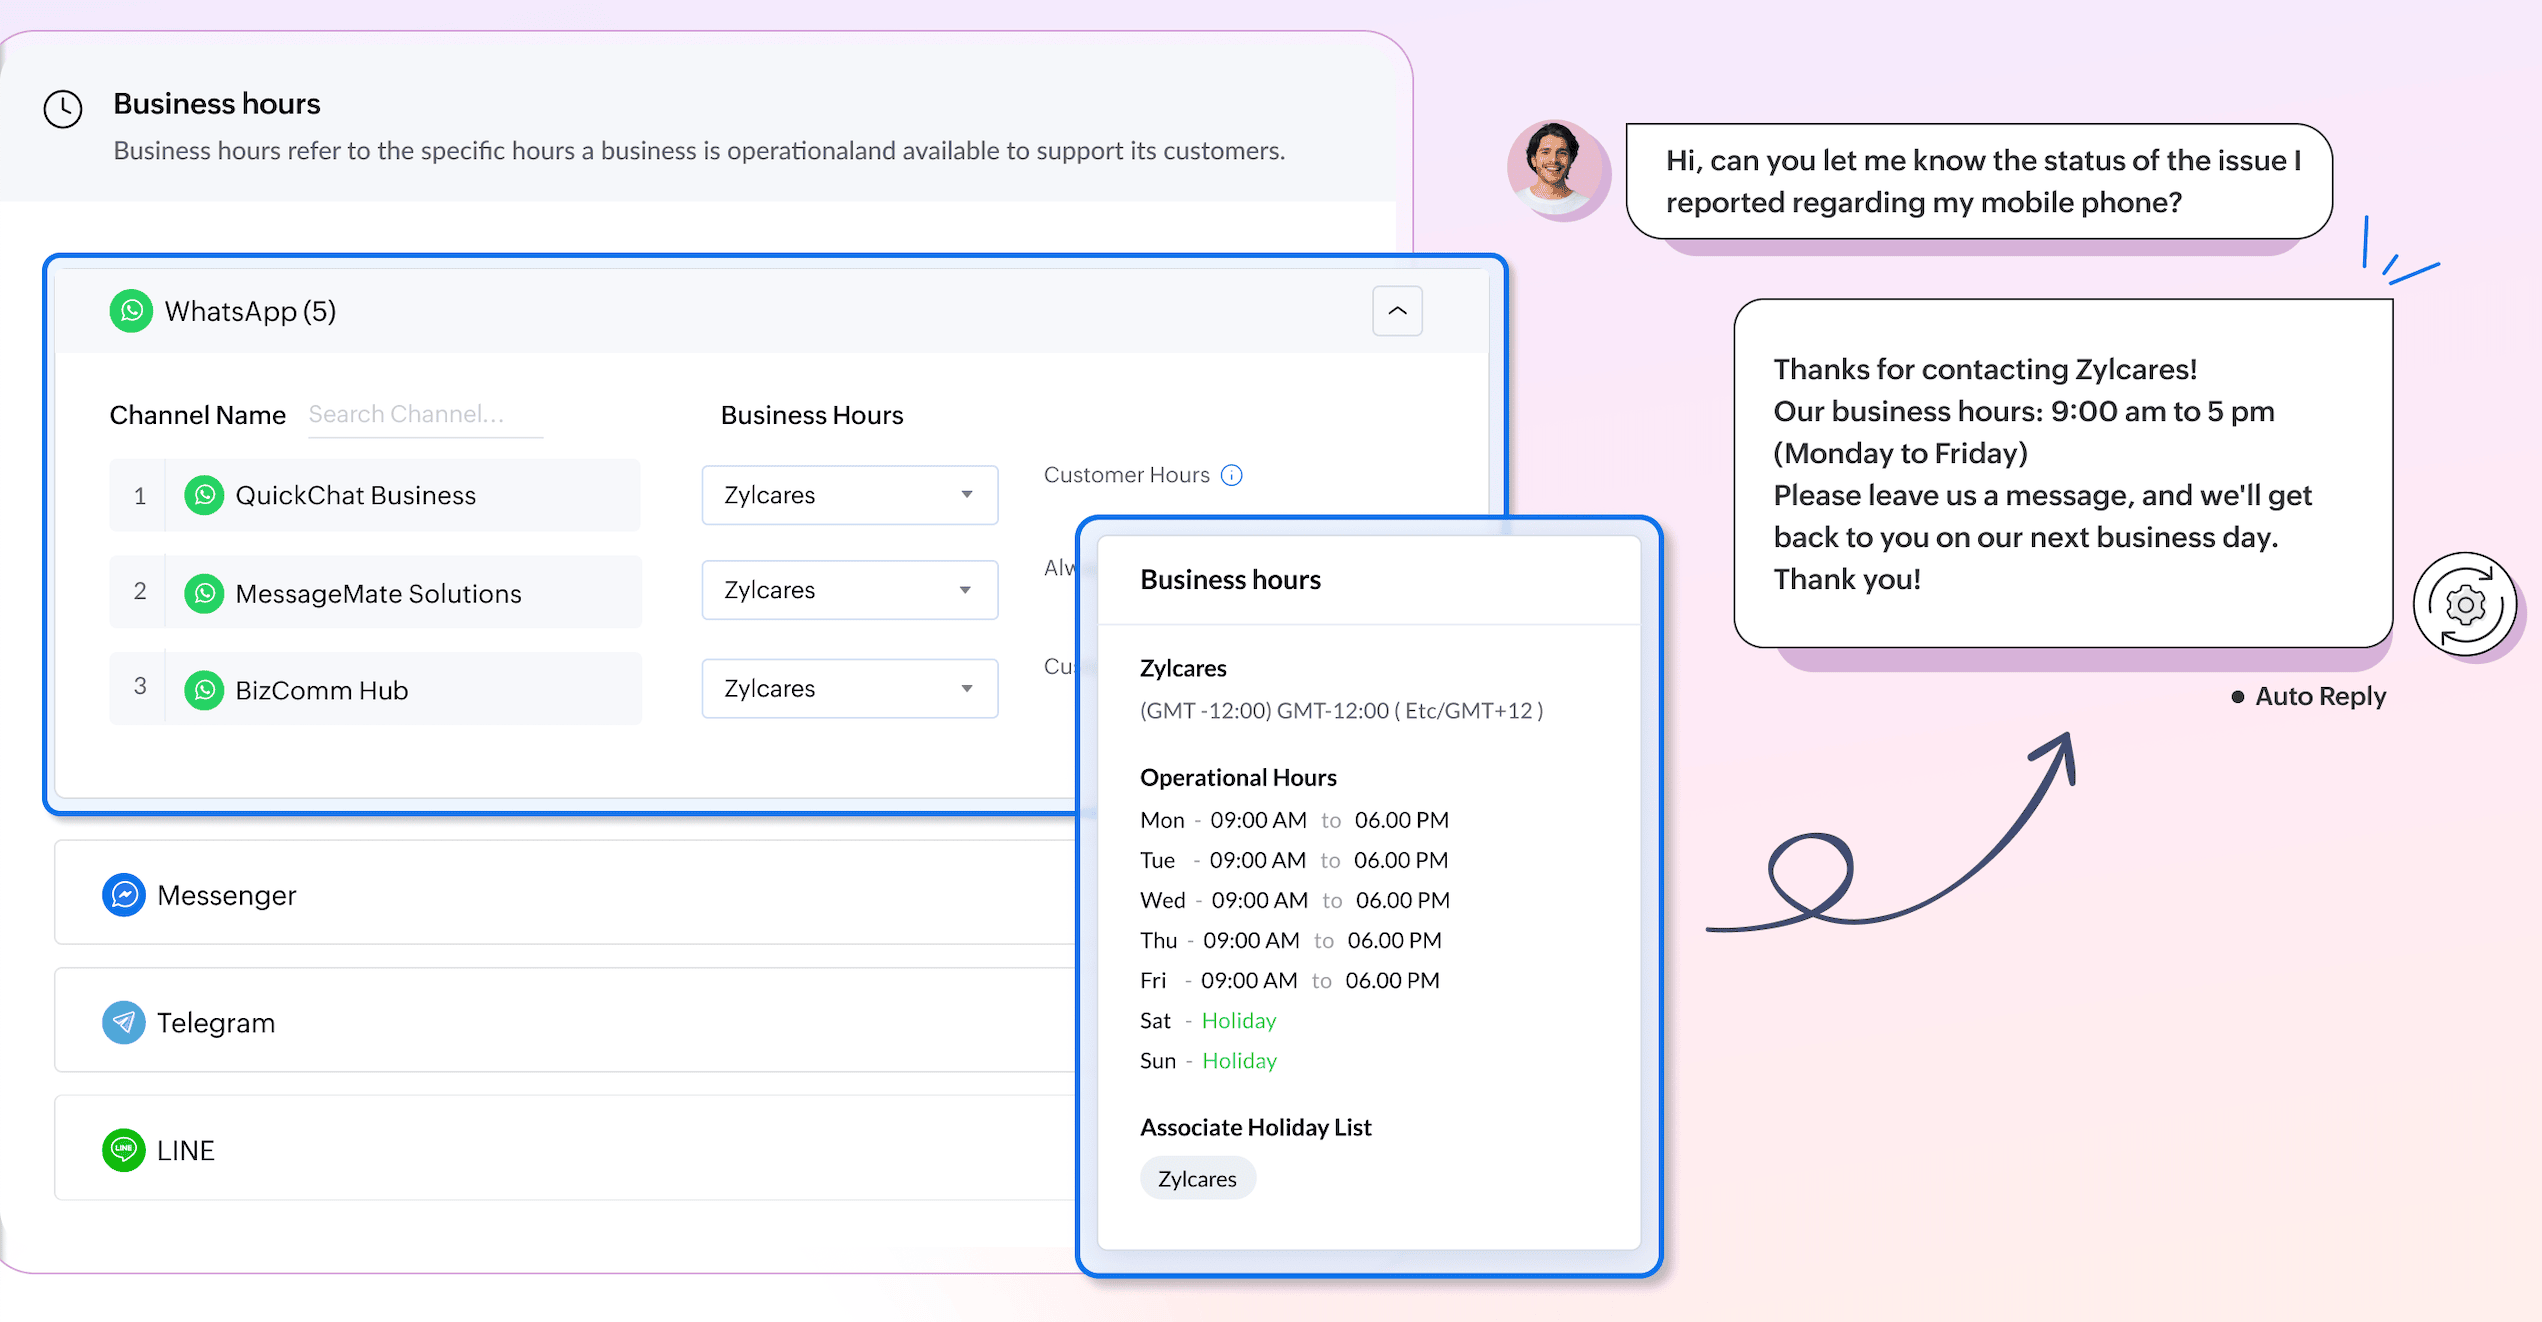Select the MessageMate Solutions channel row
This screenshot has width=2542, height=1322.
click(x=377, y=593)
